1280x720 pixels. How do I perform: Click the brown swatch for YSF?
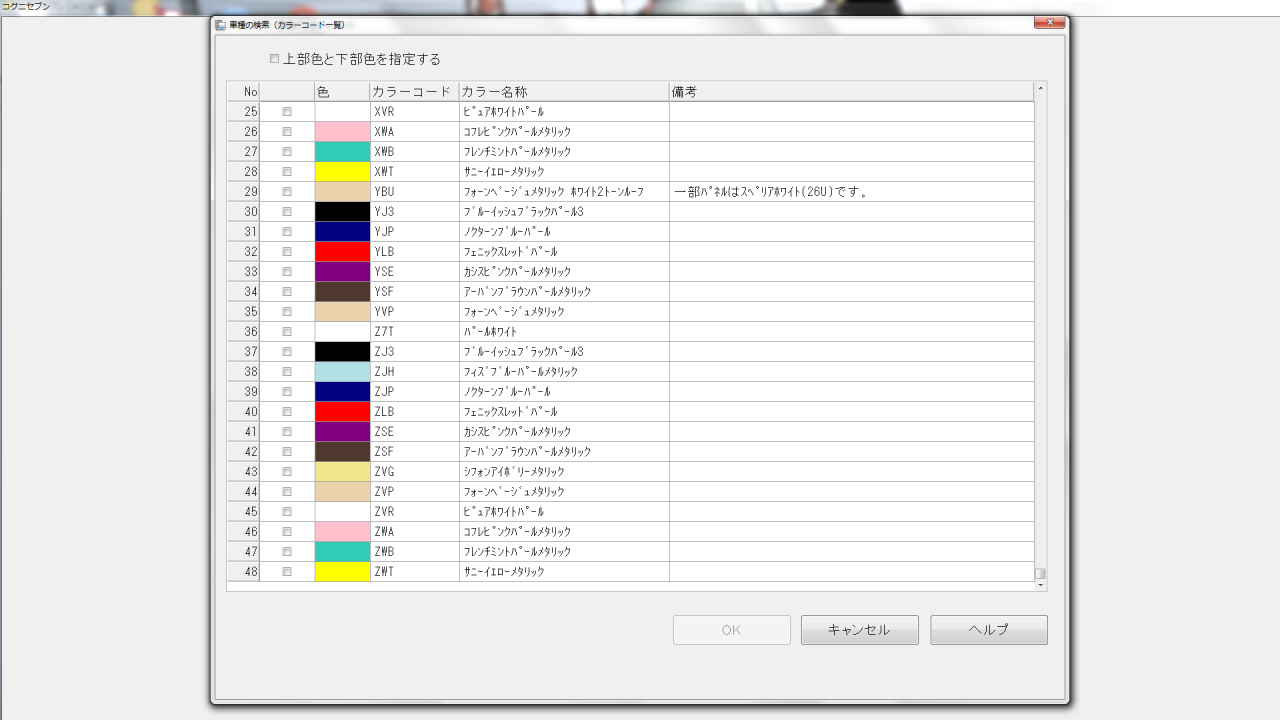342,291
